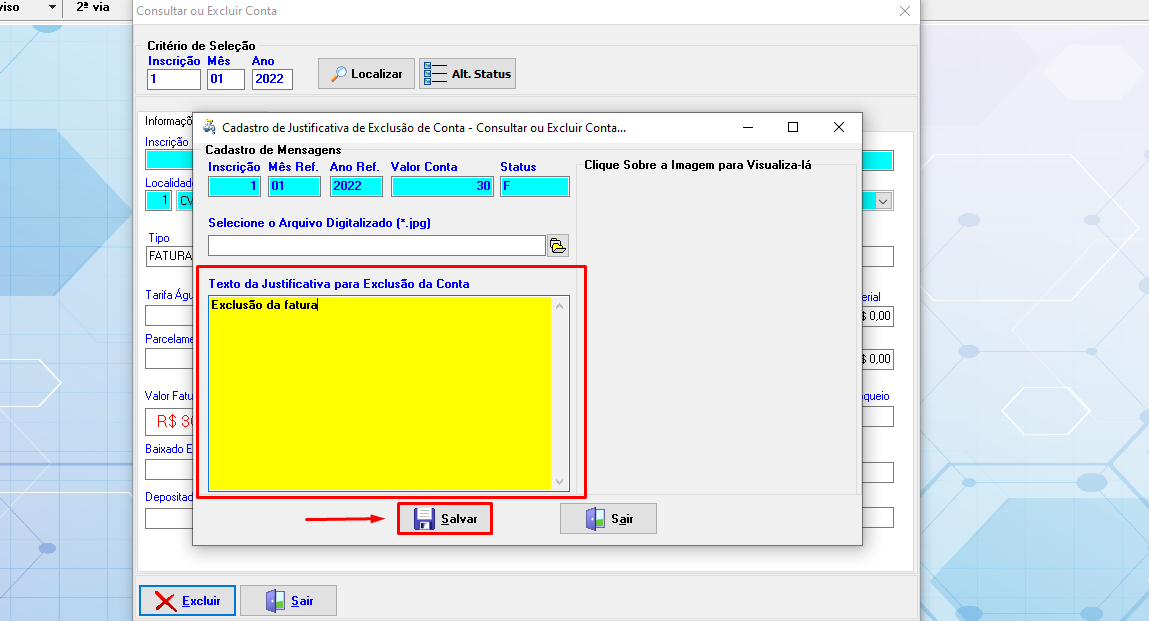Click the scroll down arrow in justification text
Viewport: 1149px width, 621px height.
pos(560,481)
